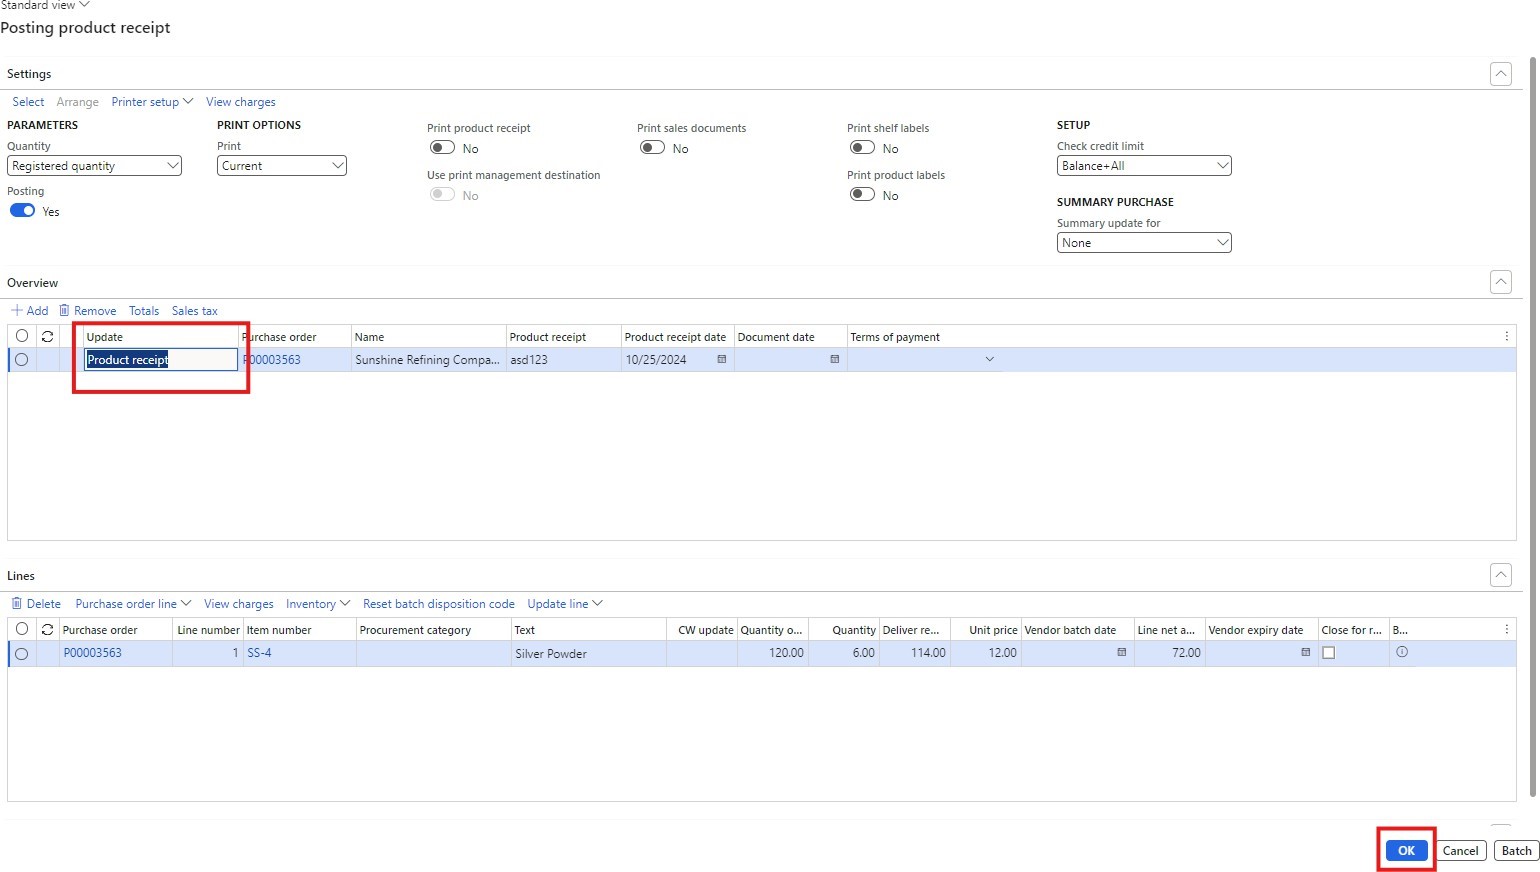
Task: Open the Check credit limit dropdown
Action: [x=1143, y=166]
